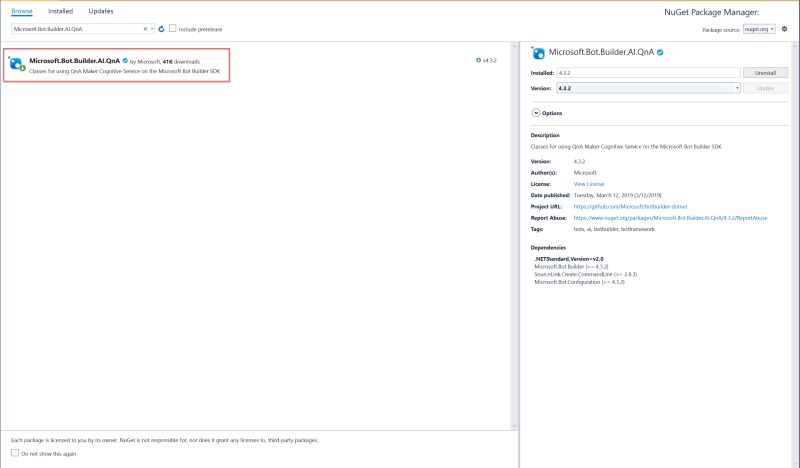Click the Microsoft.Bot.Configuration dependency entry
This screenshot has width=800, height=468.
click(x=579, y=282)
